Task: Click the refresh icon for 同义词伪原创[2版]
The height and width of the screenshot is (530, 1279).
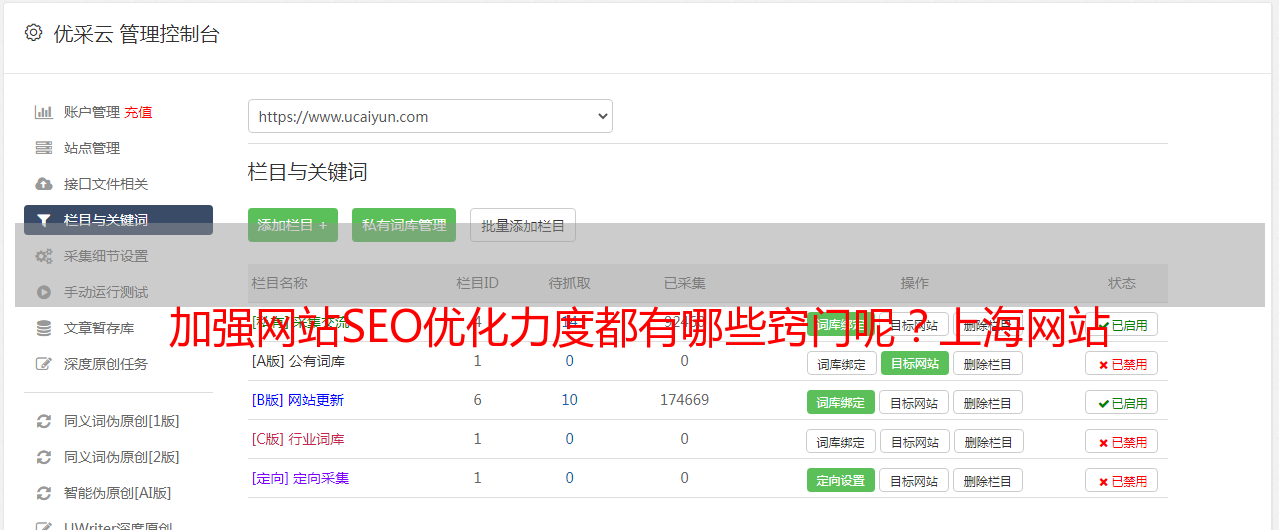Action: click(43, 457)
